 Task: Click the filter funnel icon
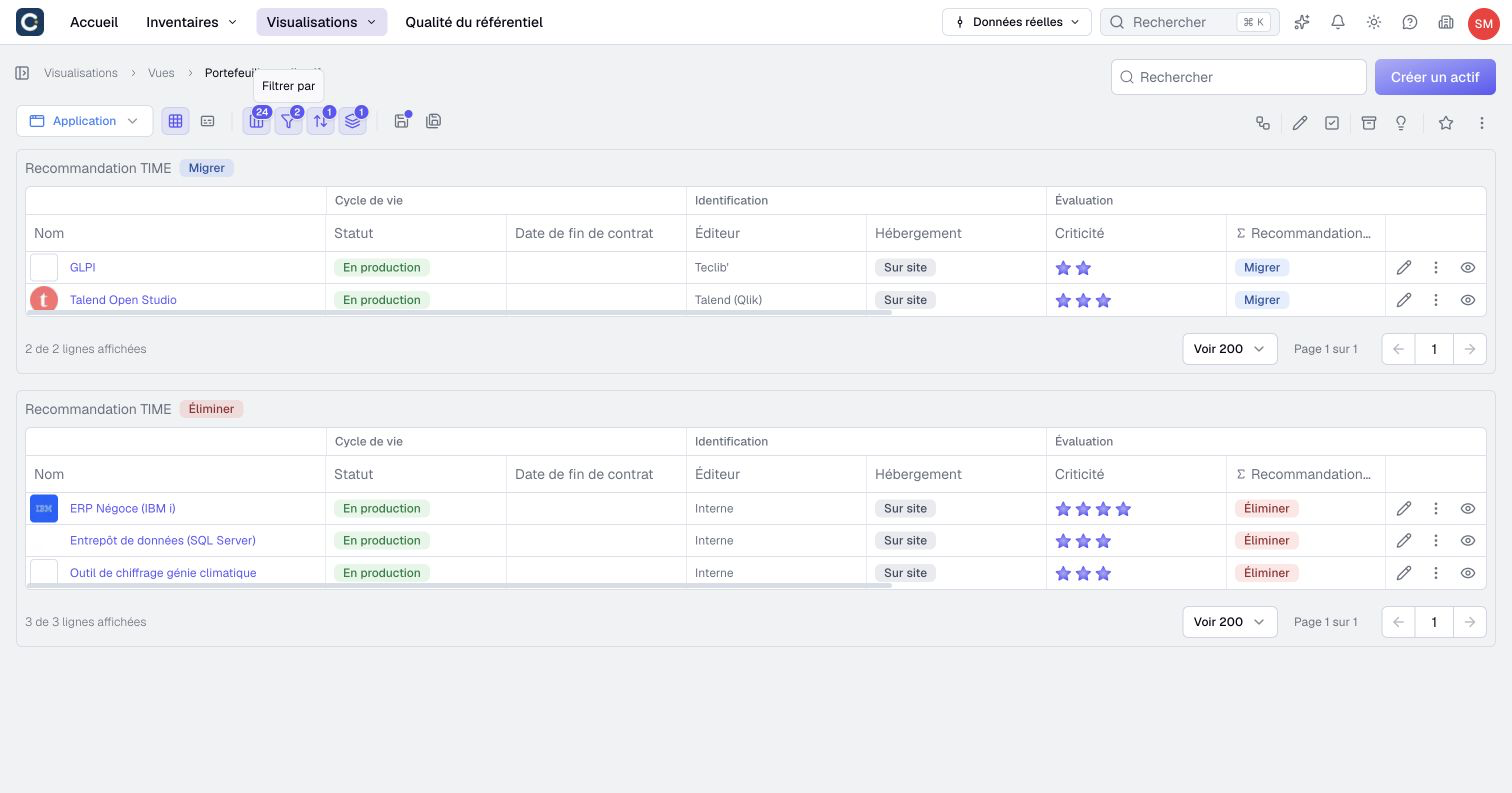(x=289, y=121)
